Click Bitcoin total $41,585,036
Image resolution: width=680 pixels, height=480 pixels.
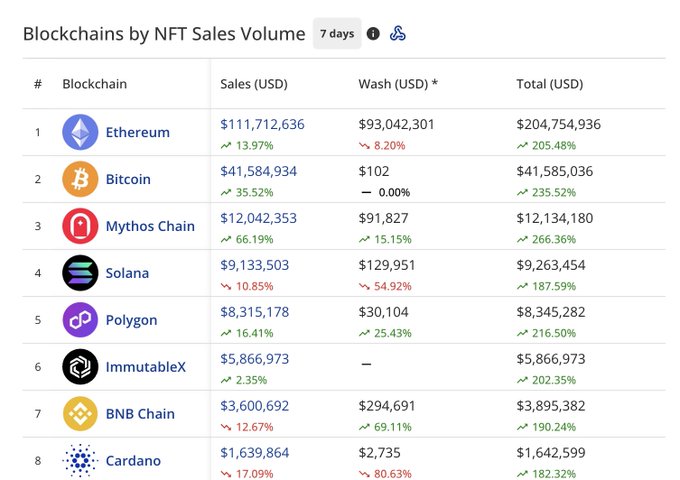(555, 171)
